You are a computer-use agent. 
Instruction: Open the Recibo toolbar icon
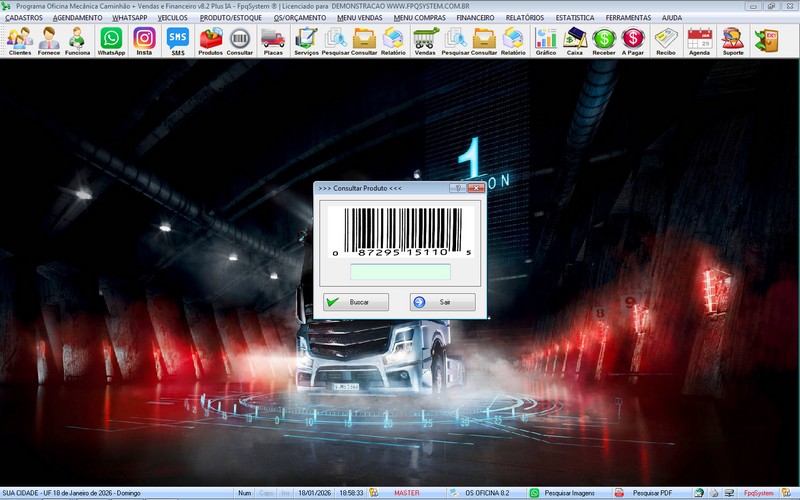tap(665, 40)
